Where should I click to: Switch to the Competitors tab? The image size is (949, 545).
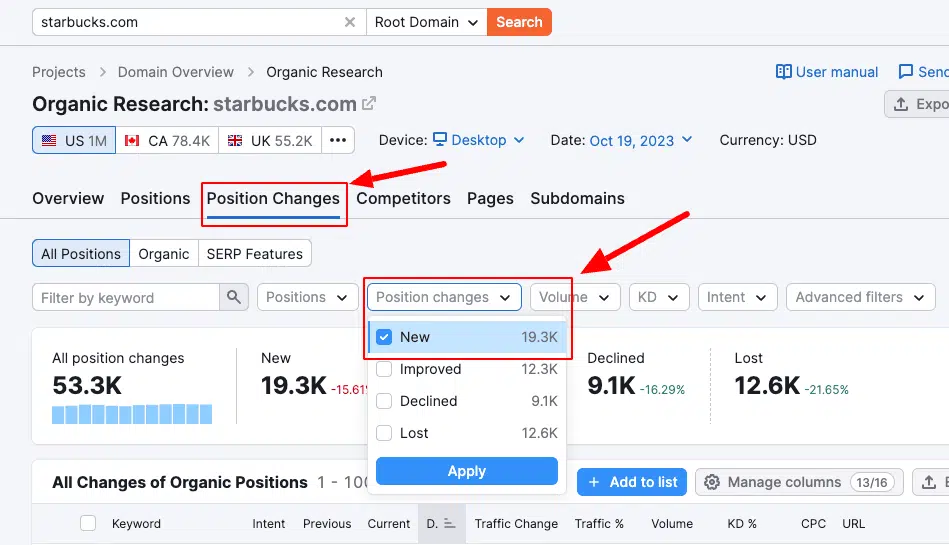pyautogui.click(x=403, y=199)
